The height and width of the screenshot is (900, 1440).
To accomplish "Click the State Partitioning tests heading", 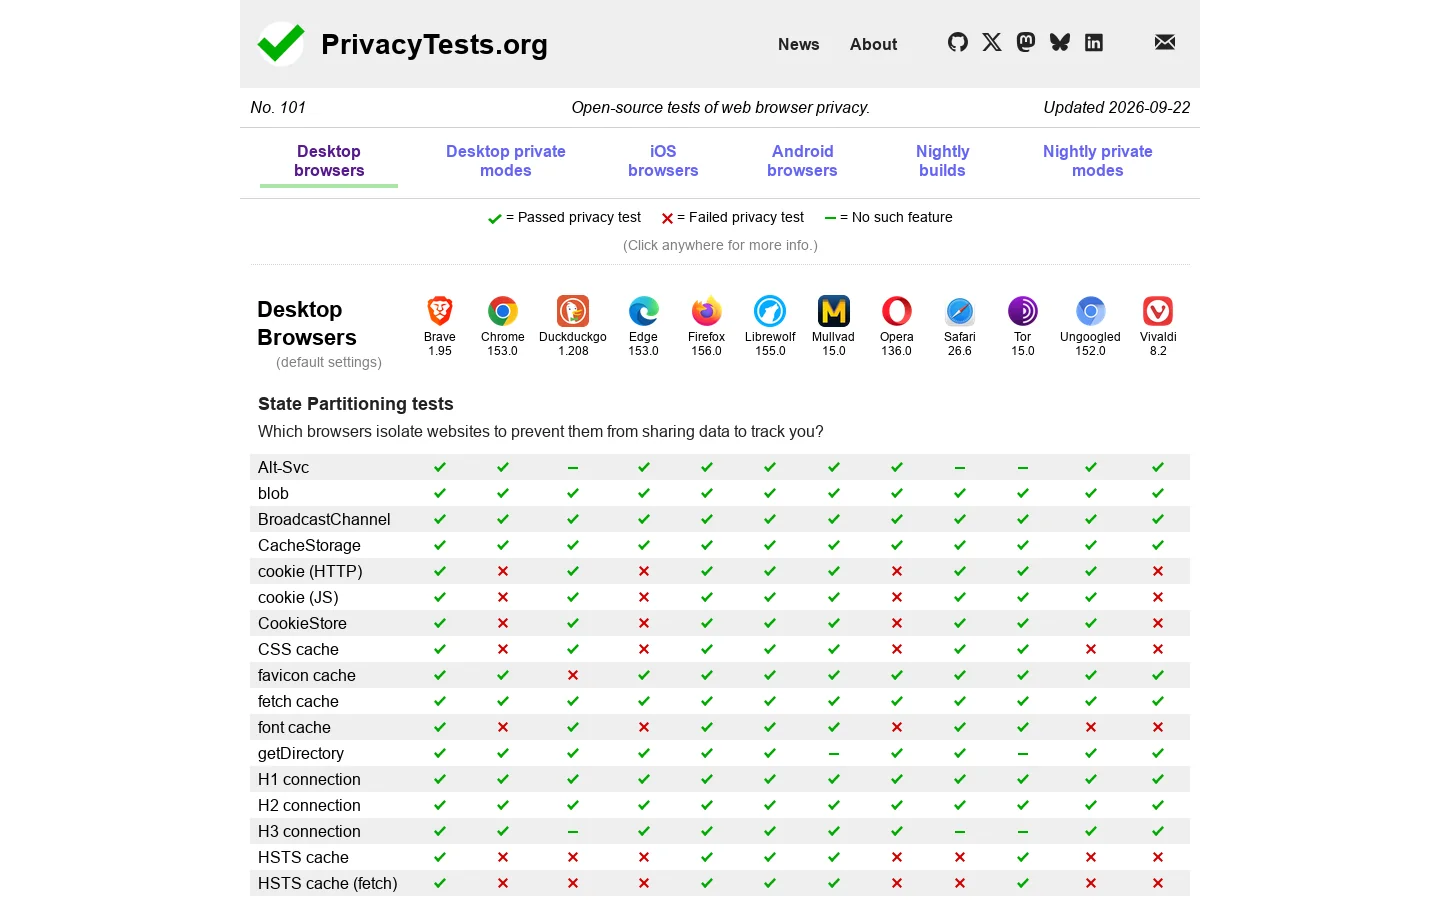I will 356,404.
